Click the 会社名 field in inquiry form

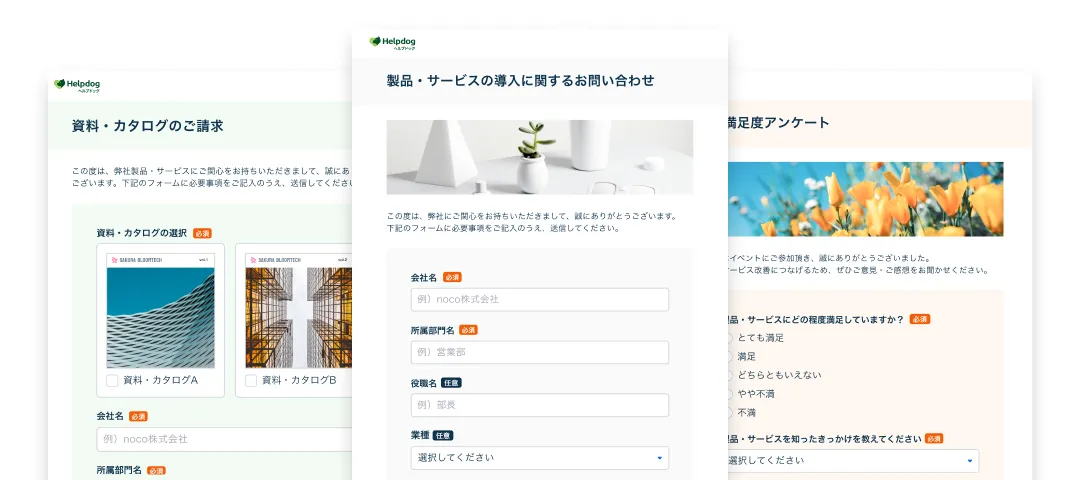tap(540, 300)
